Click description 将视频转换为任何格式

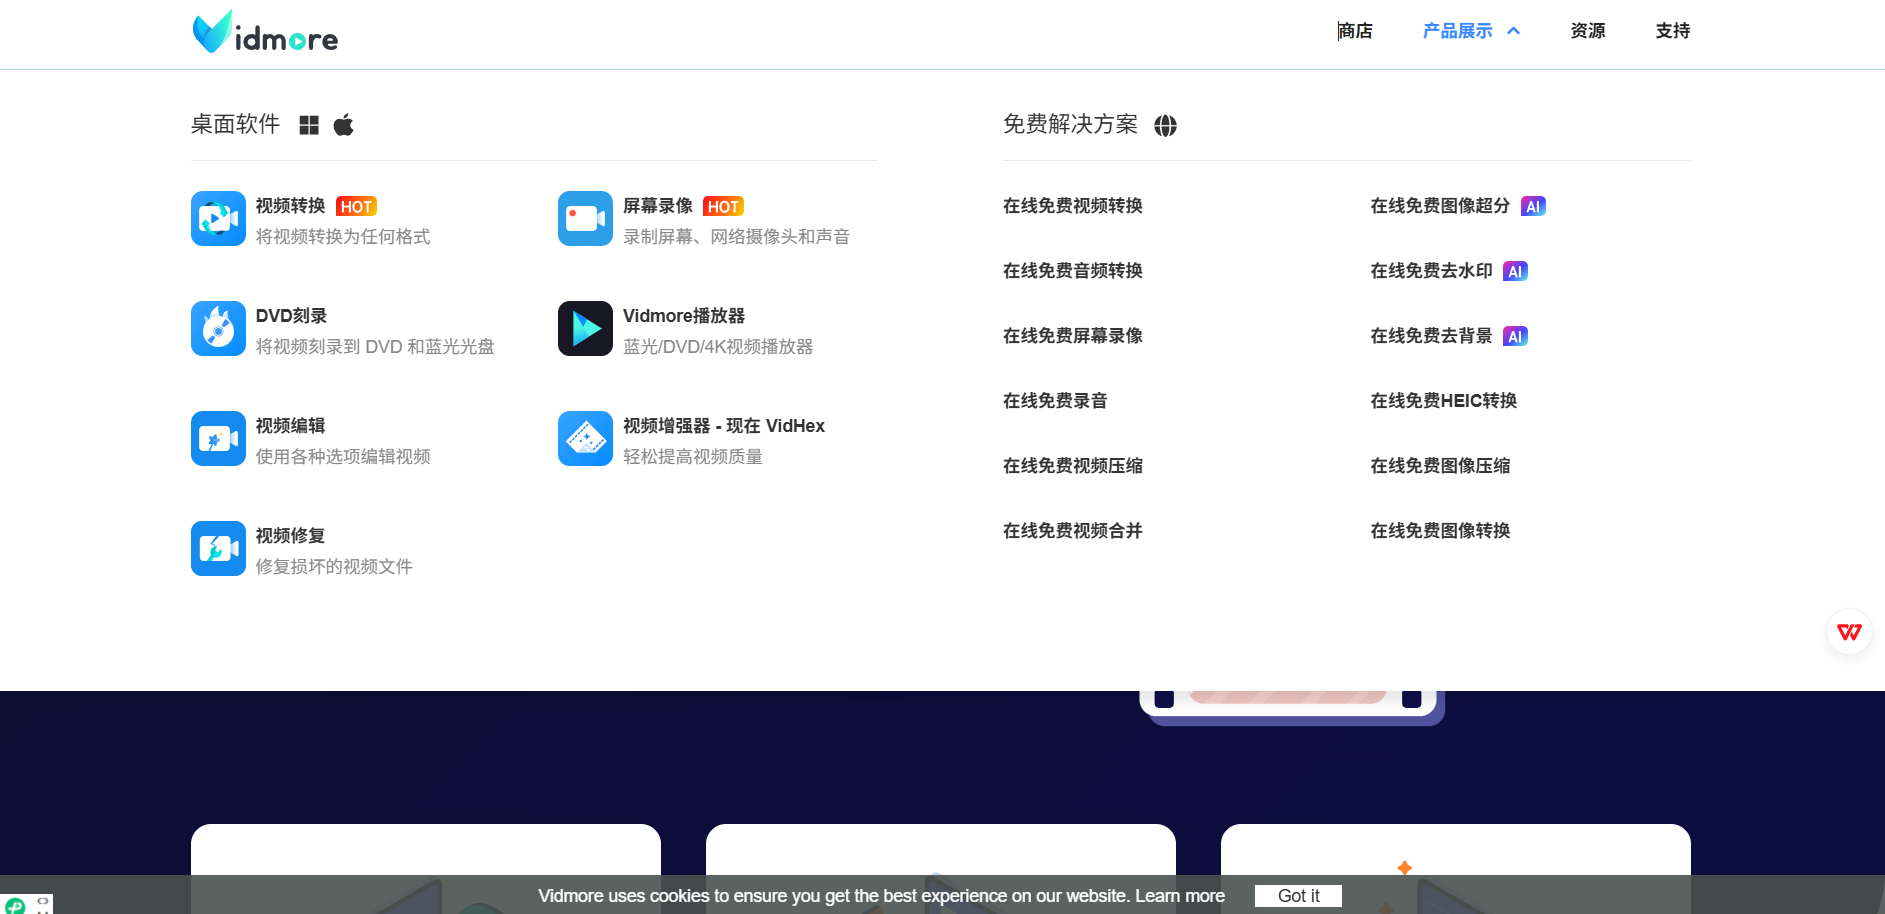343,237
